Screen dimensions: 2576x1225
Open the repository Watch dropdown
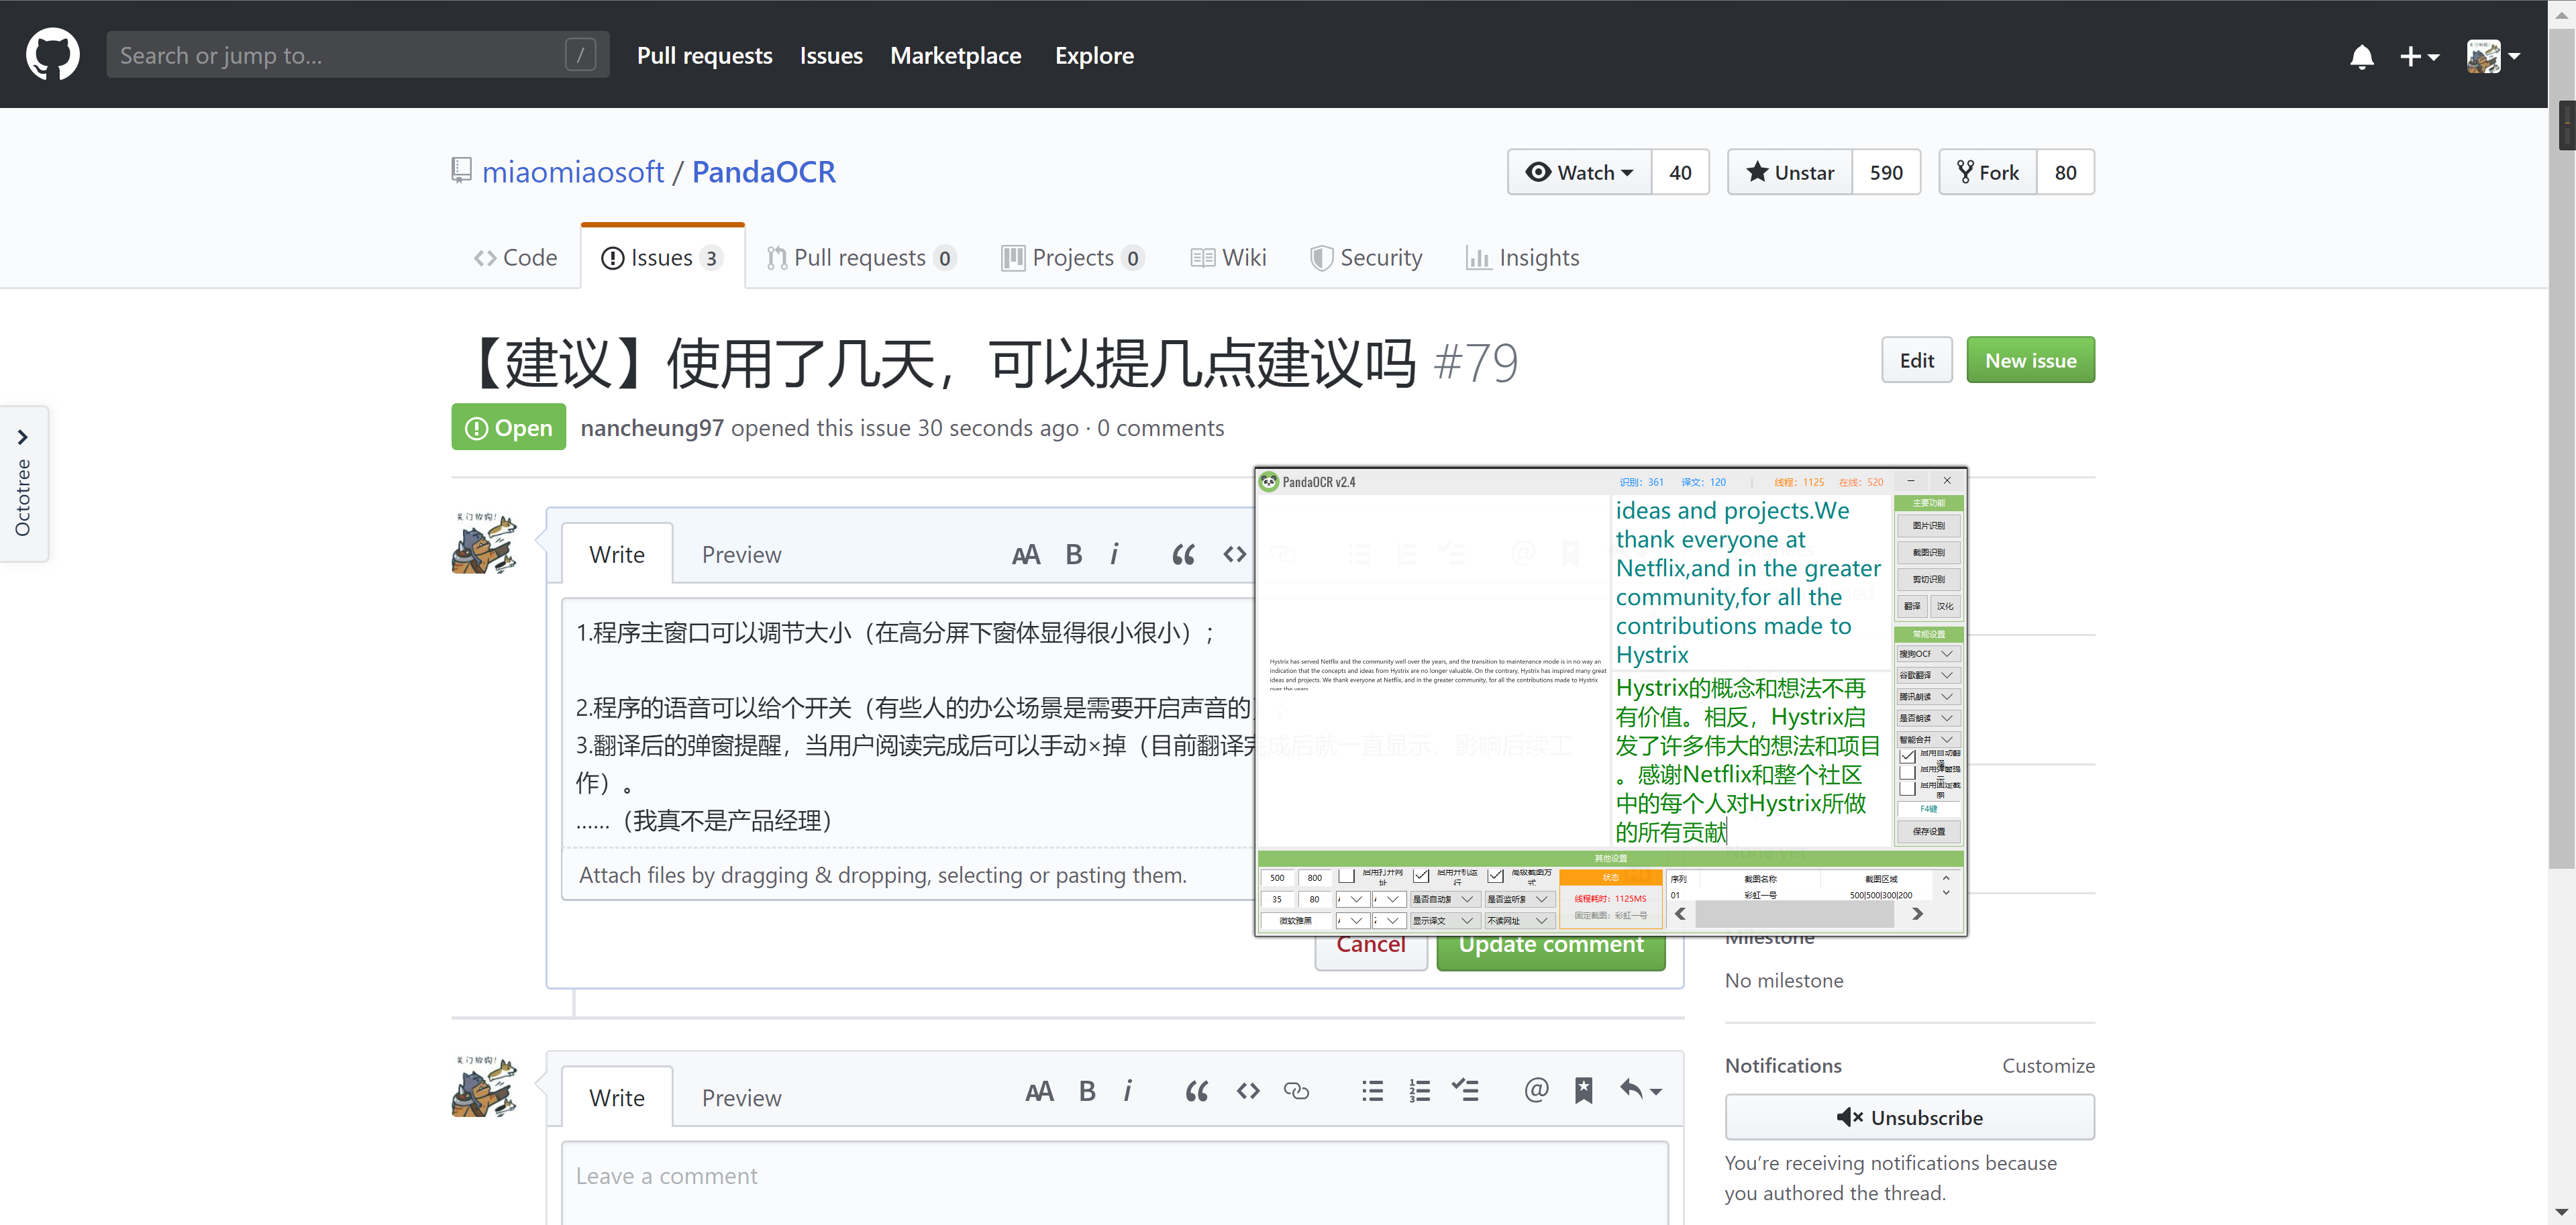(1580, 172)
